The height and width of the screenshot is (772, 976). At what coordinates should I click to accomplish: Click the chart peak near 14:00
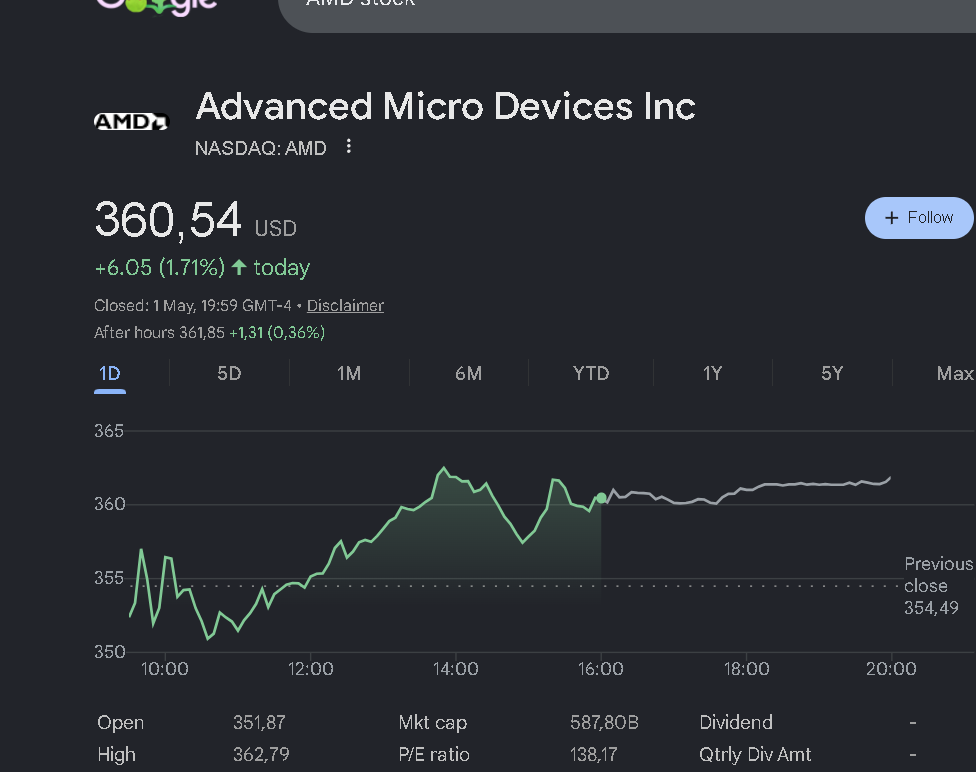(444, 468)
